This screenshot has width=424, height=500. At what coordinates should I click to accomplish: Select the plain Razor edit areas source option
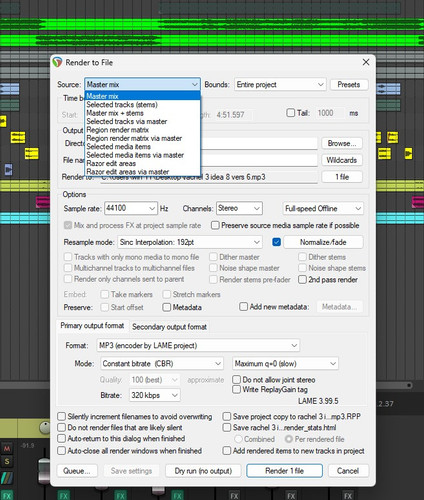coord(142,163)
